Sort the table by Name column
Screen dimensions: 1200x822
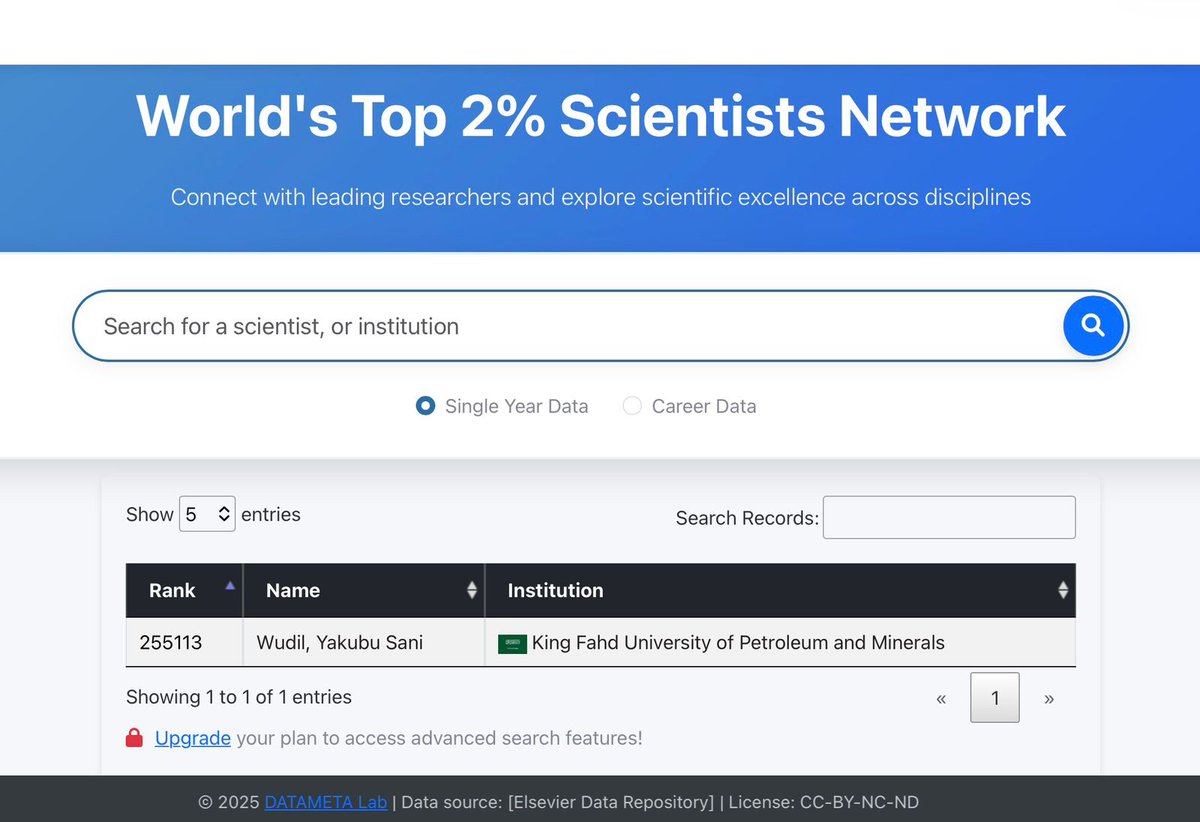tap(364, 590)
